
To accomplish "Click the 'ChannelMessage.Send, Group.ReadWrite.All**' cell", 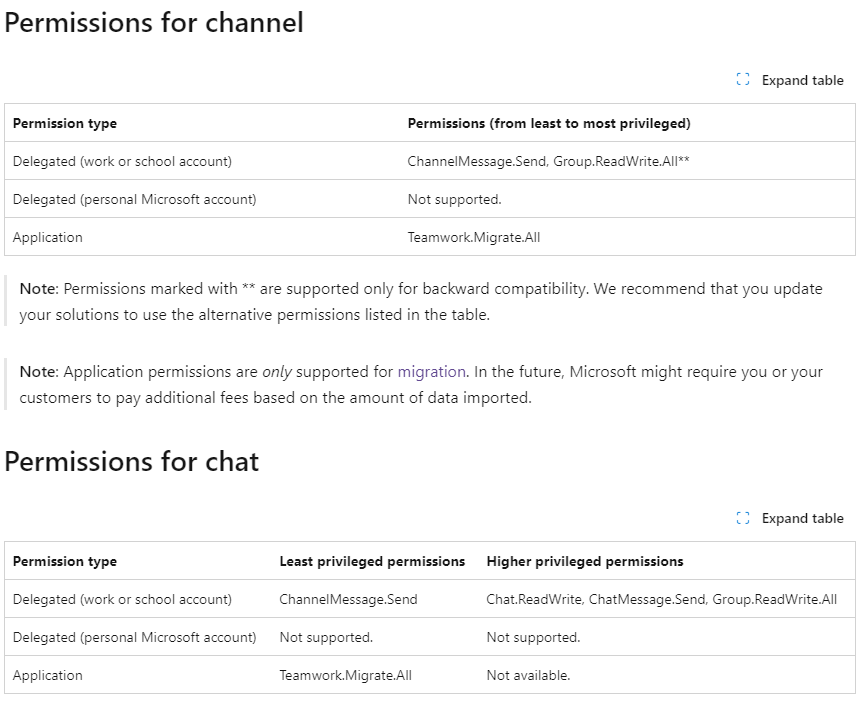I will click(x=548, y=162).
